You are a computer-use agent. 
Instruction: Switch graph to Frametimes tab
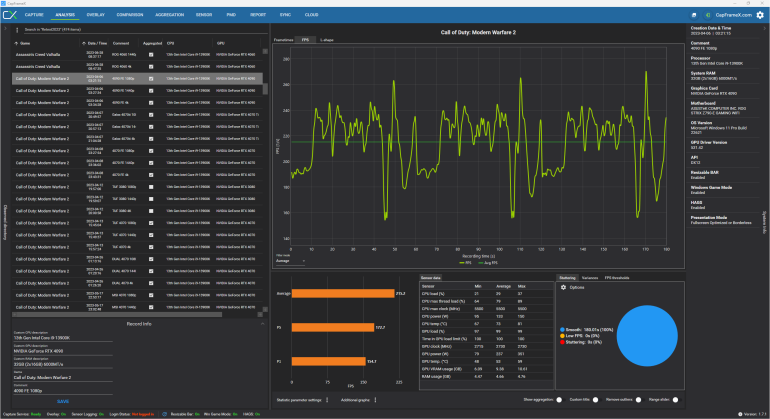(x=283, y=40)
